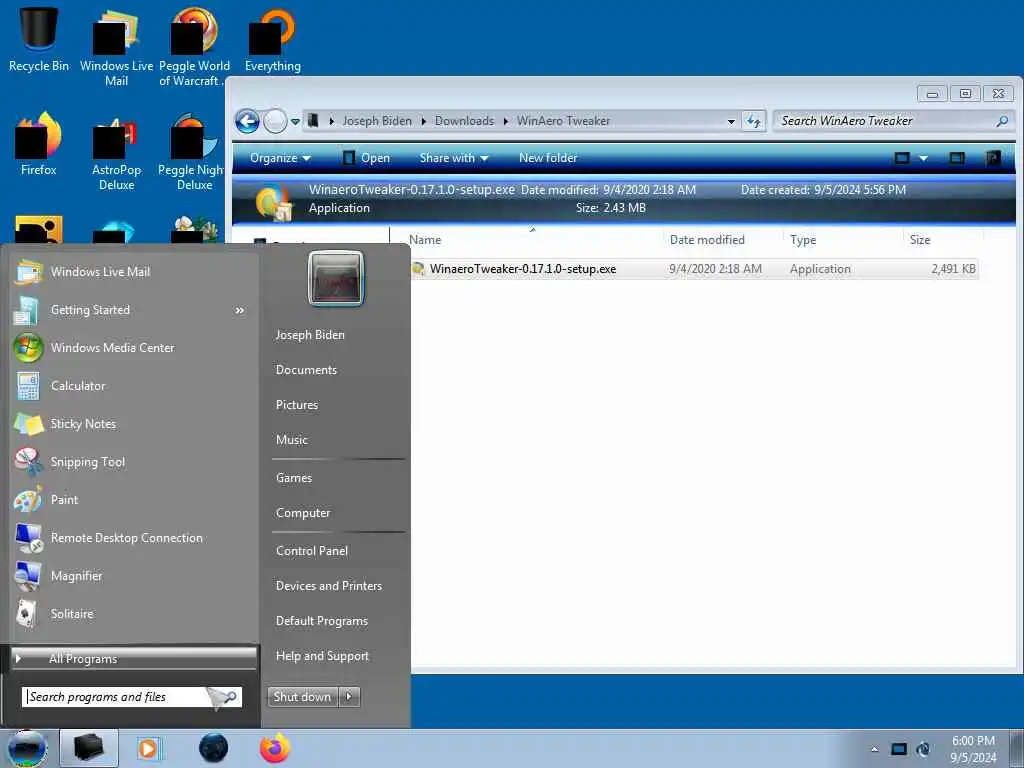
Task: Expand the view options dropdown arrow
Action: [x=923, y=158]
